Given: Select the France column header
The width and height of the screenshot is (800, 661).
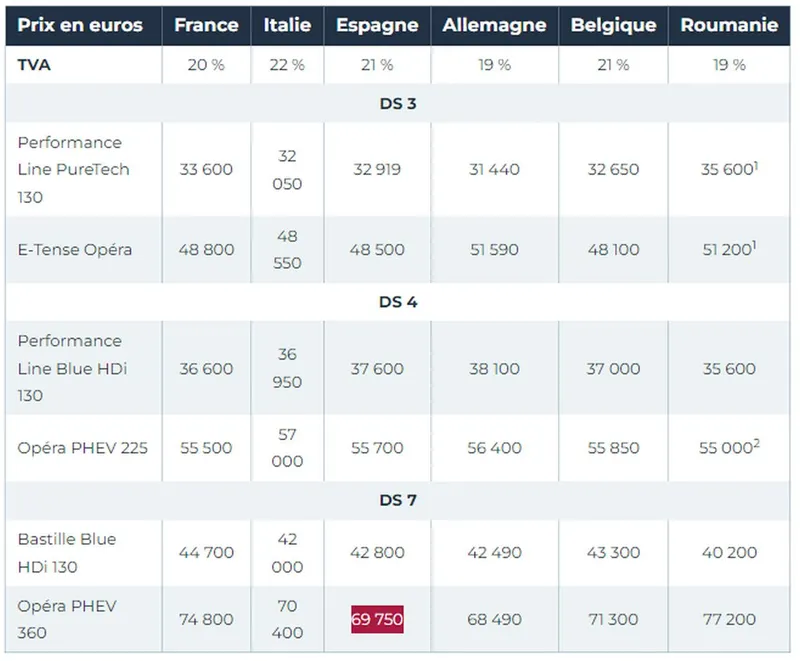Looking at the screenshot, I should [206, 25].
